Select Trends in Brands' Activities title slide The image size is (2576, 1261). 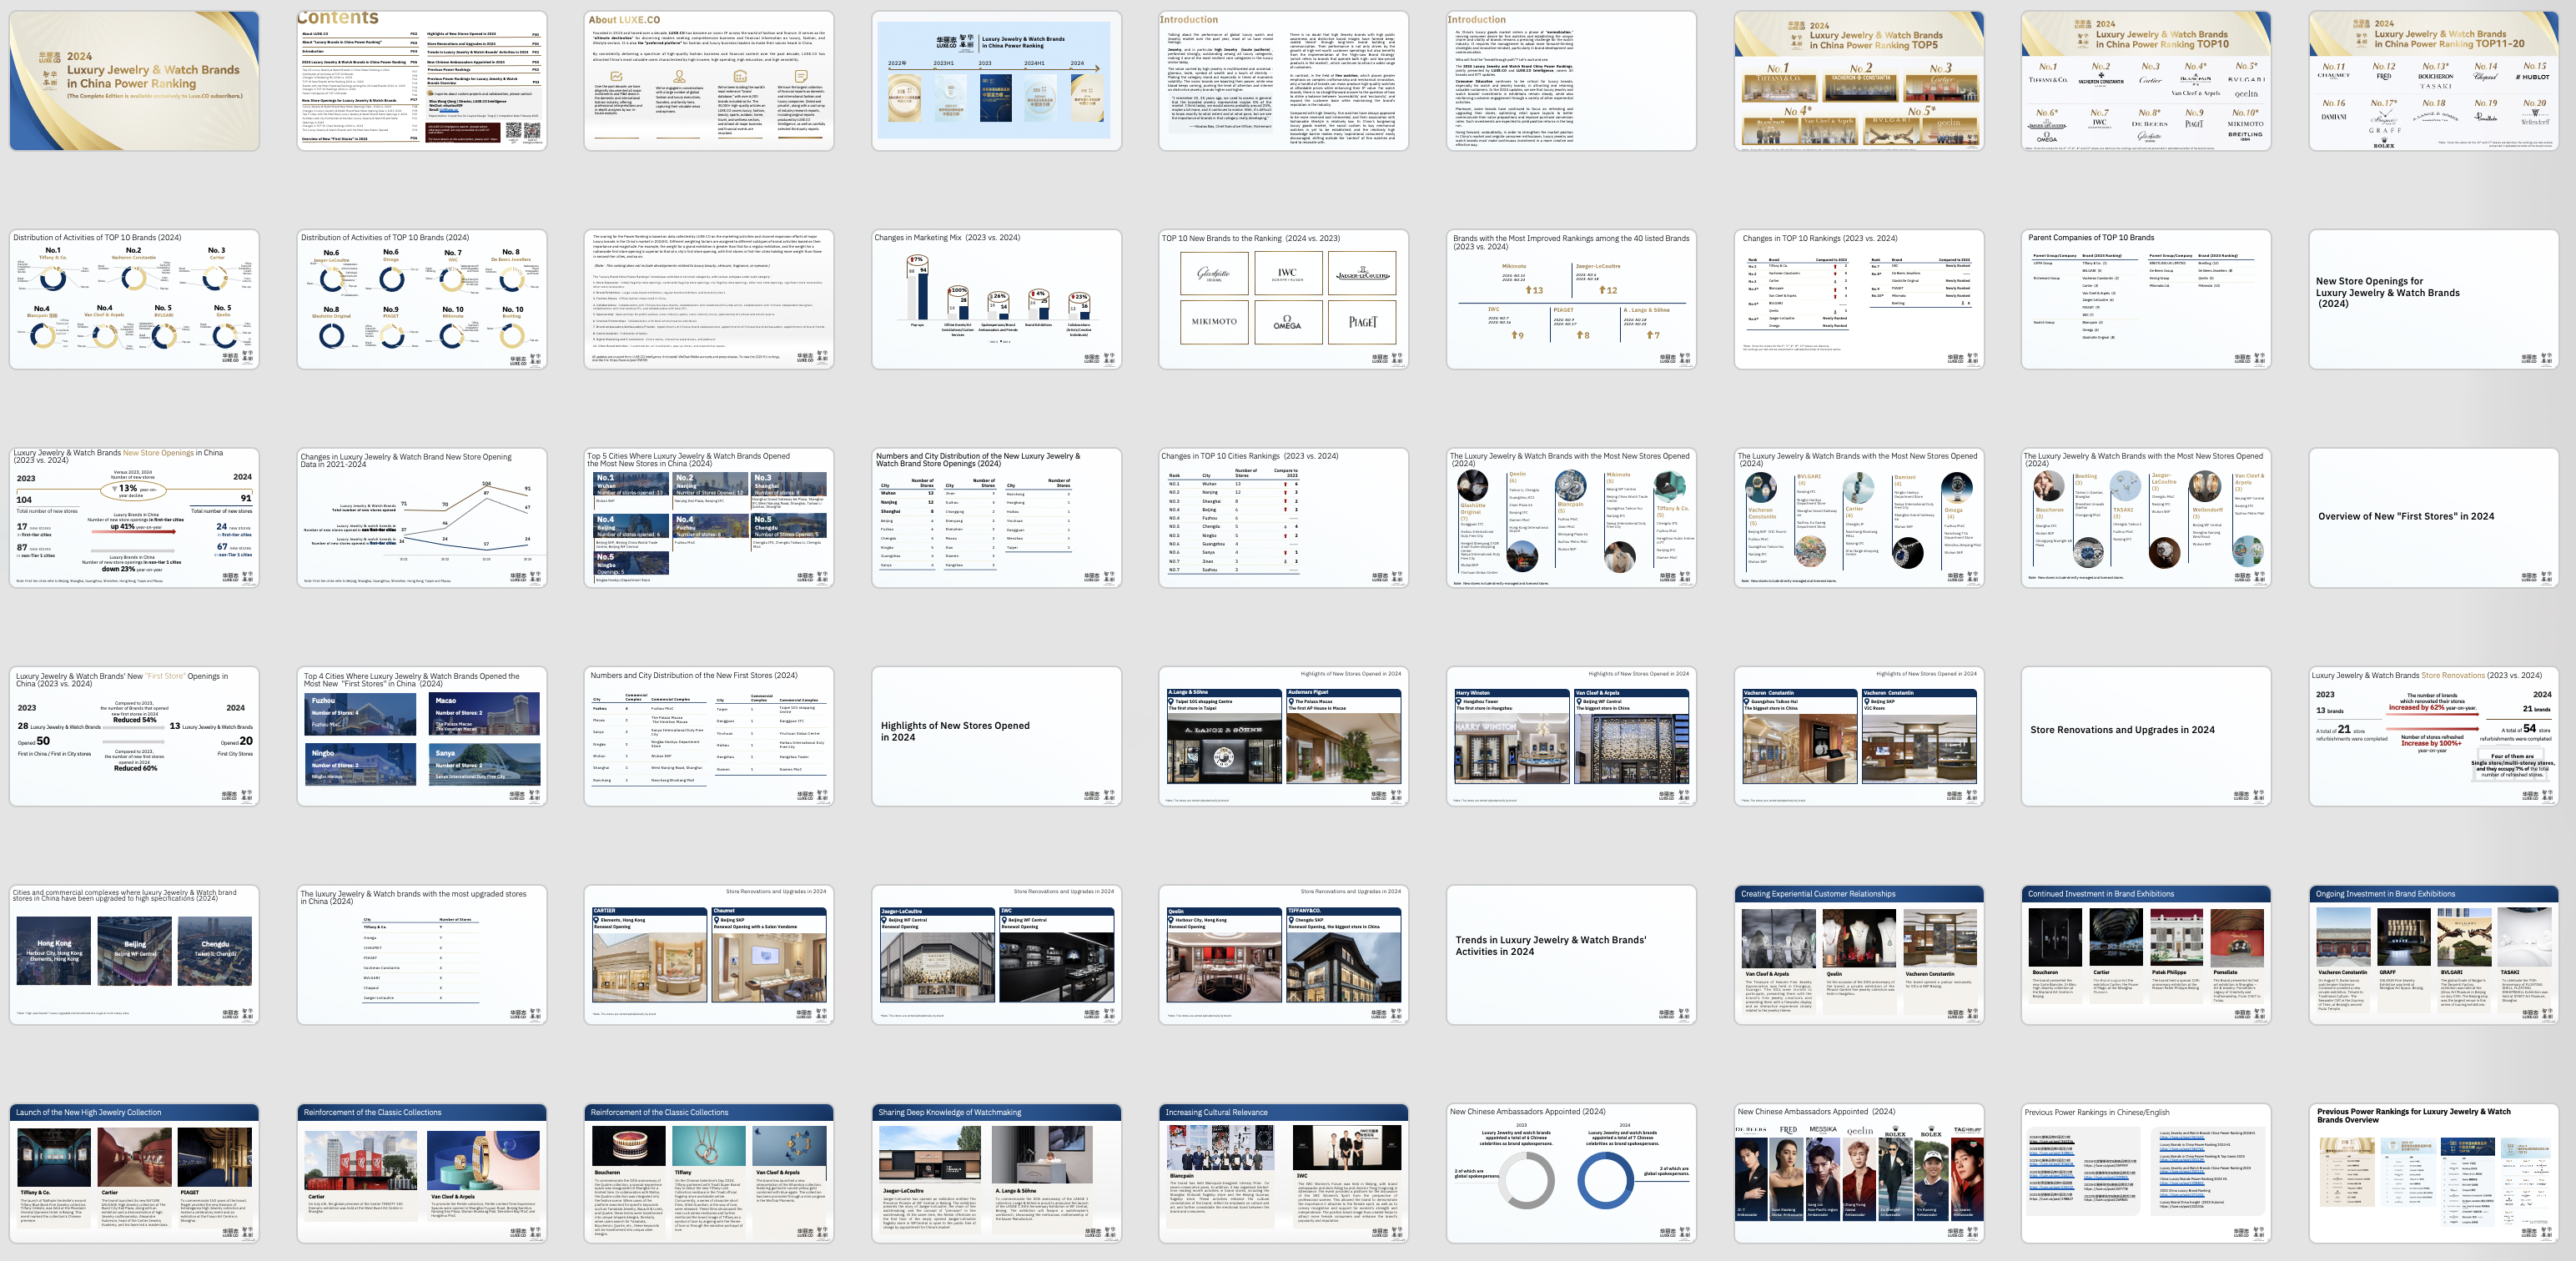pyautogui.click(x=1570, y=954)
